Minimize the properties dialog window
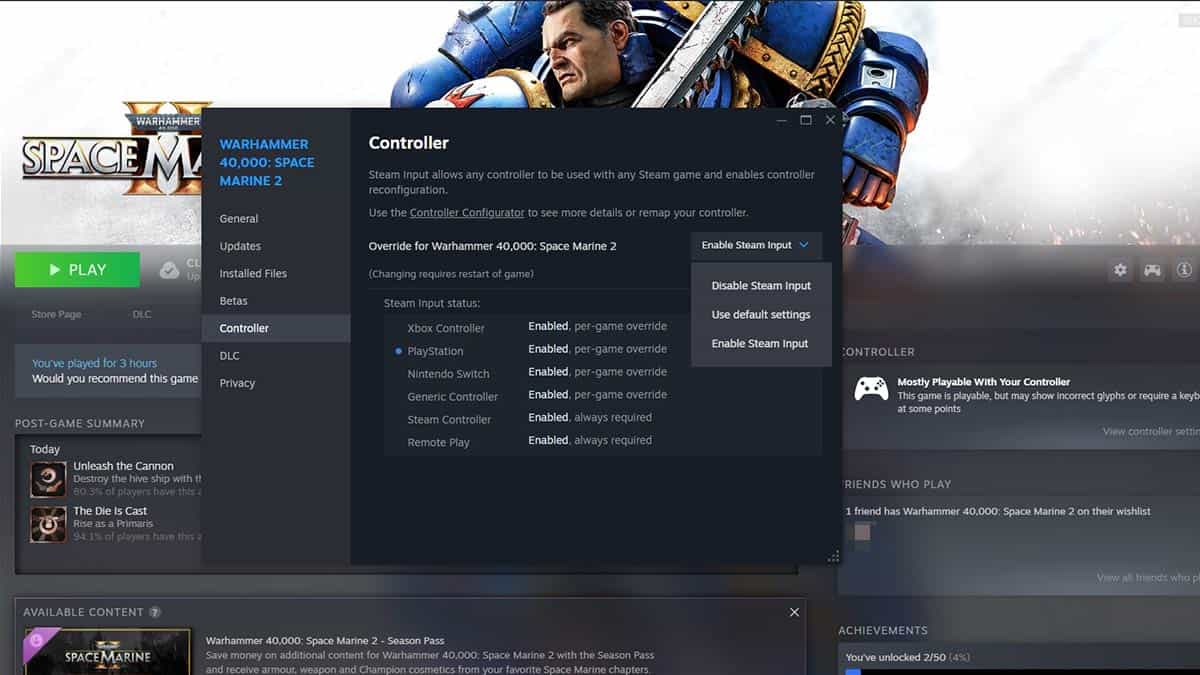The height and width of the screenshot is (675, 1200). (782, 120)
